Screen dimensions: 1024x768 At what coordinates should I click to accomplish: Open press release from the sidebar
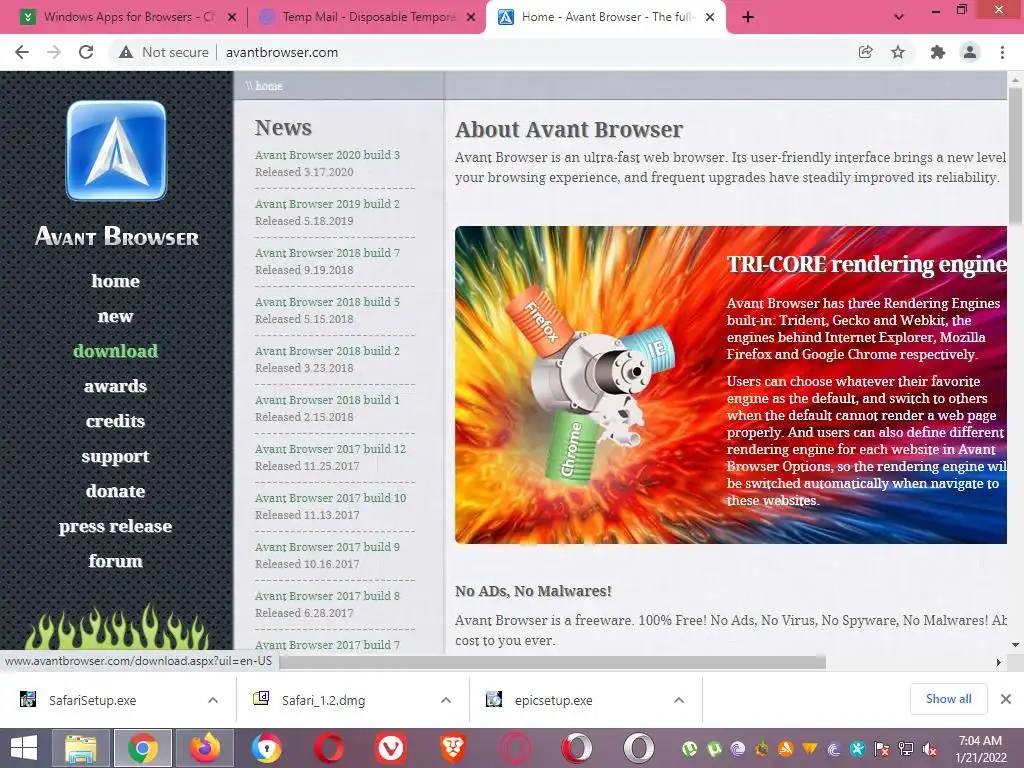[116, 526]
